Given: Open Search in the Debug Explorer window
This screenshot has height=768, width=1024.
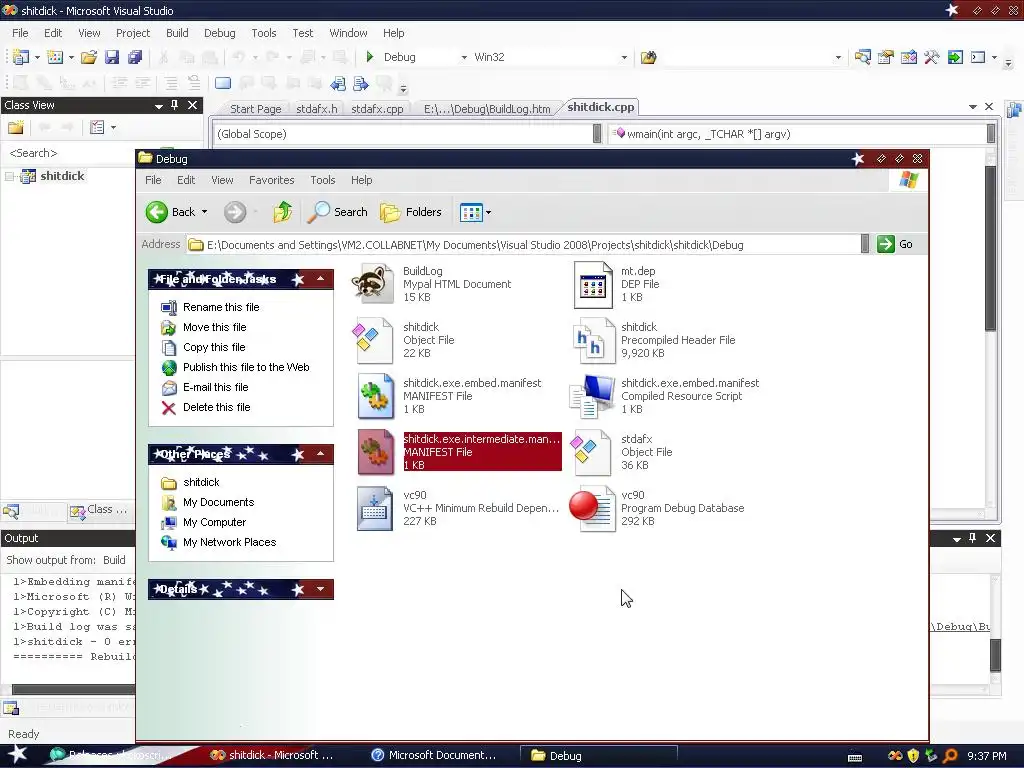Looking at the screenshot, I should tap(338, 212).
